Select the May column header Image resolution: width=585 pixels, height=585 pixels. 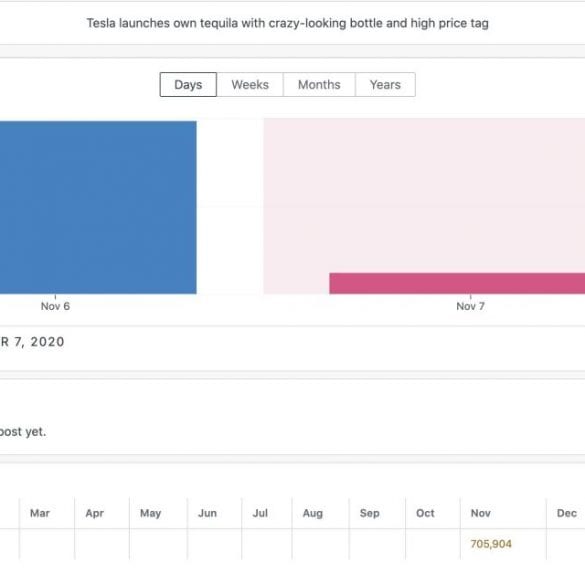[150, 513]
